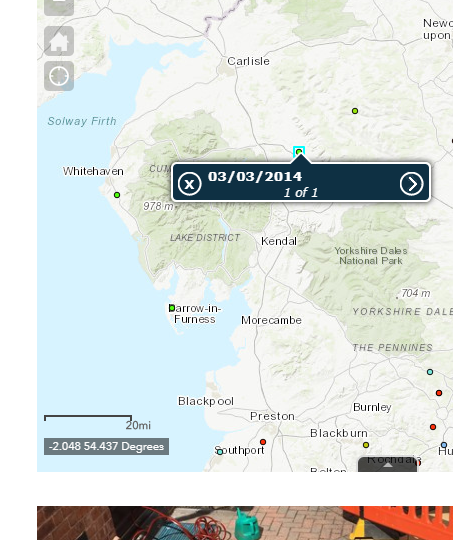This screenshot has height=540, width=453.
Task: Click the THE PENNINES map label
Action: pos(393,347)
